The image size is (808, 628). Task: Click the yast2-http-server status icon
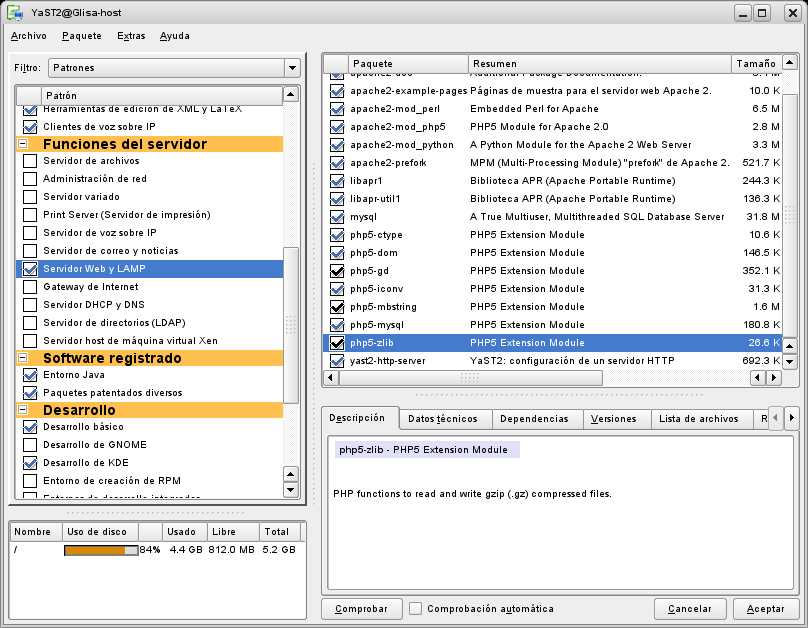(x=337, y=360)
